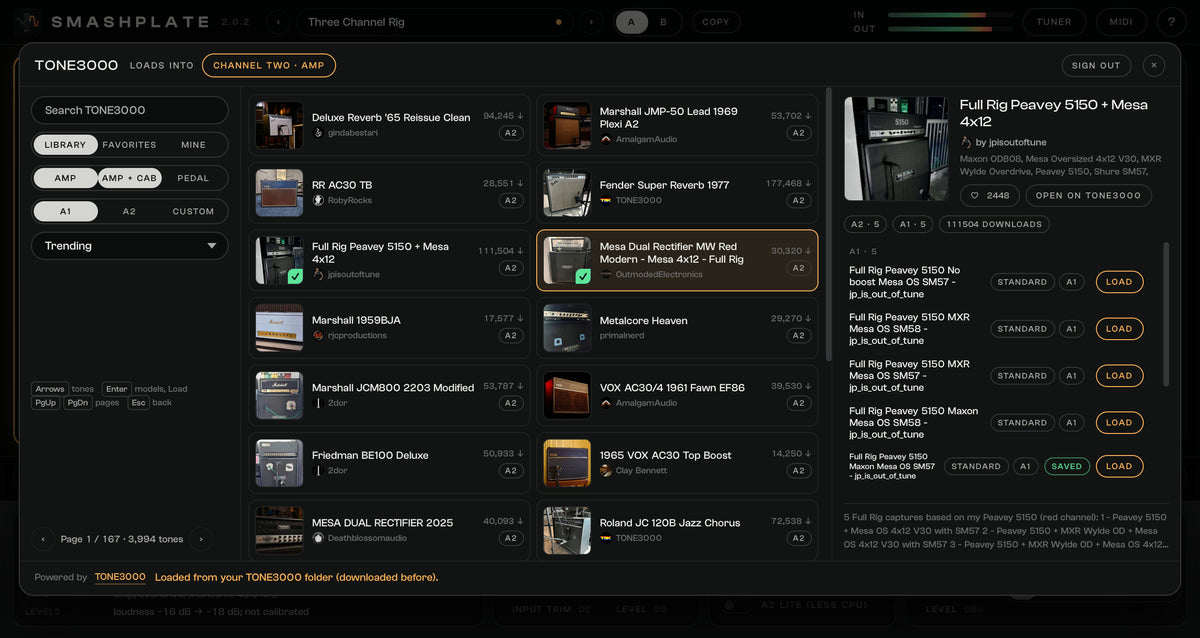The width and height of the screenshot is (1200, 638).
Task: Click green checkmark on Mesa Dual Rectifier thumbnail
Action: point(583,276)
